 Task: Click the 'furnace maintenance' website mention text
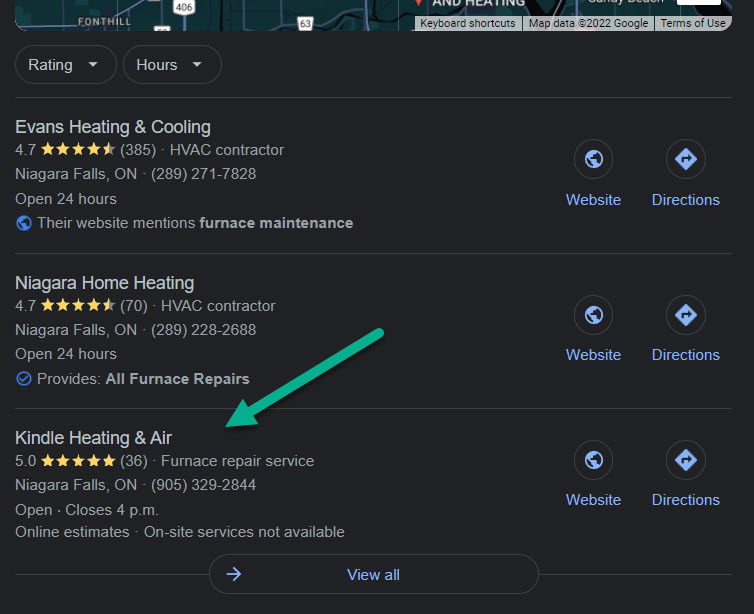276,223
